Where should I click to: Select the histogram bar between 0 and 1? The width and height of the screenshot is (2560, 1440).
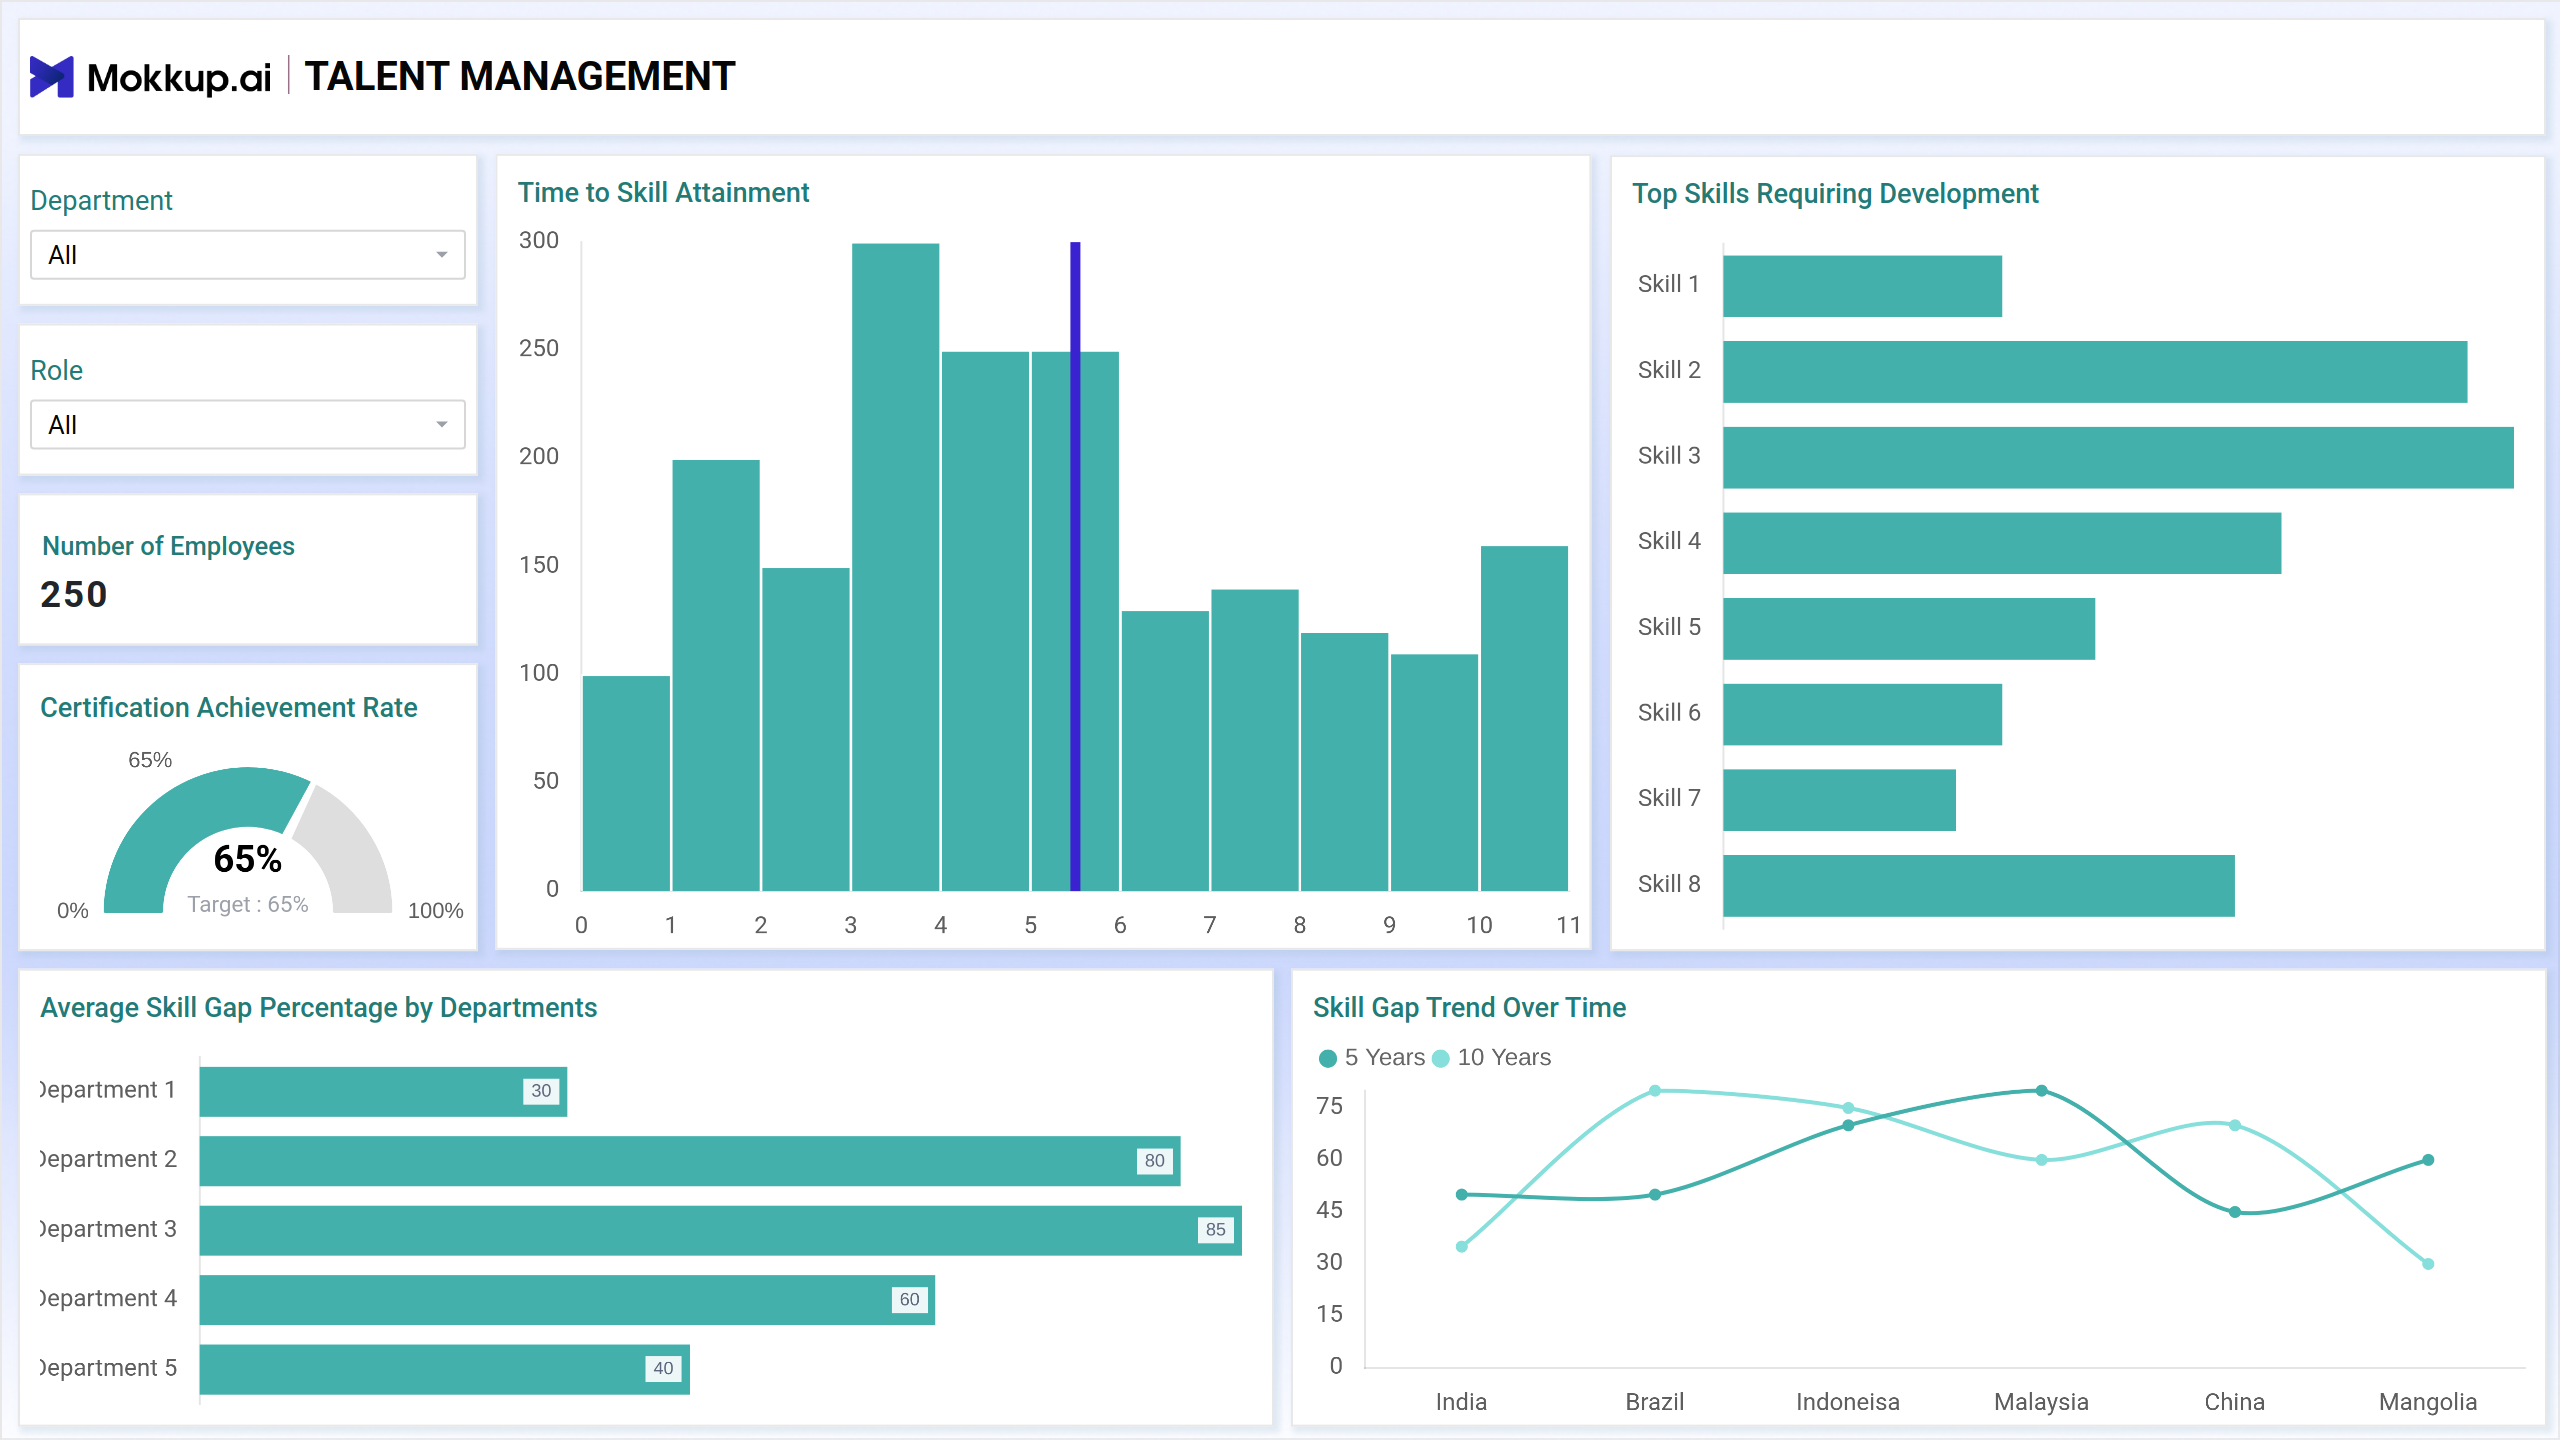[626, 783]
